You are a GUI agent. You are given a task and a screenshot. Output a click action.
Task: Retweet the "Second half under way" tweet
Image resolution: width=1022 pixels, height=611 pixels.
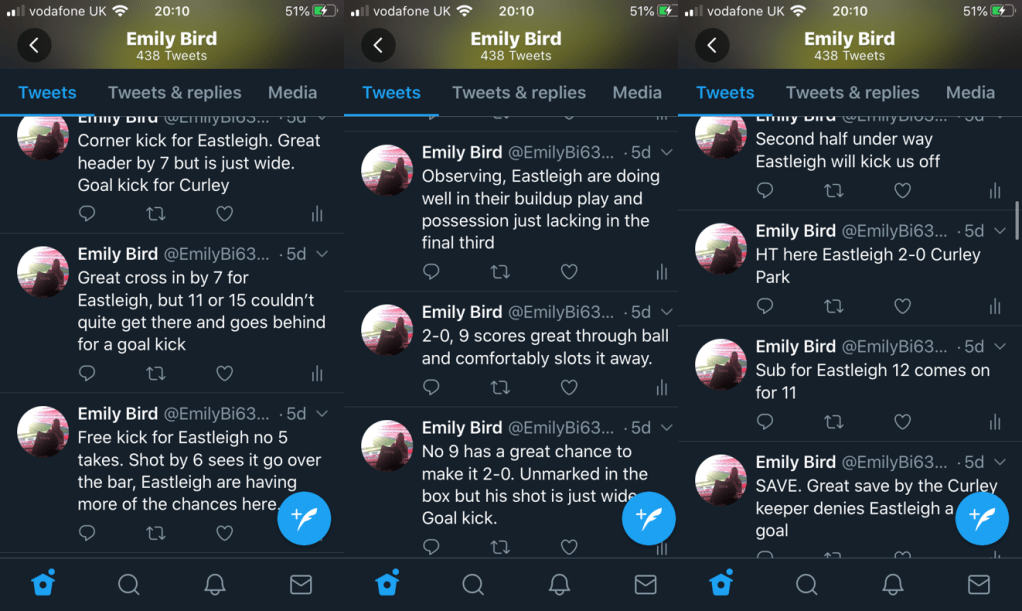(x=833, y=190)
